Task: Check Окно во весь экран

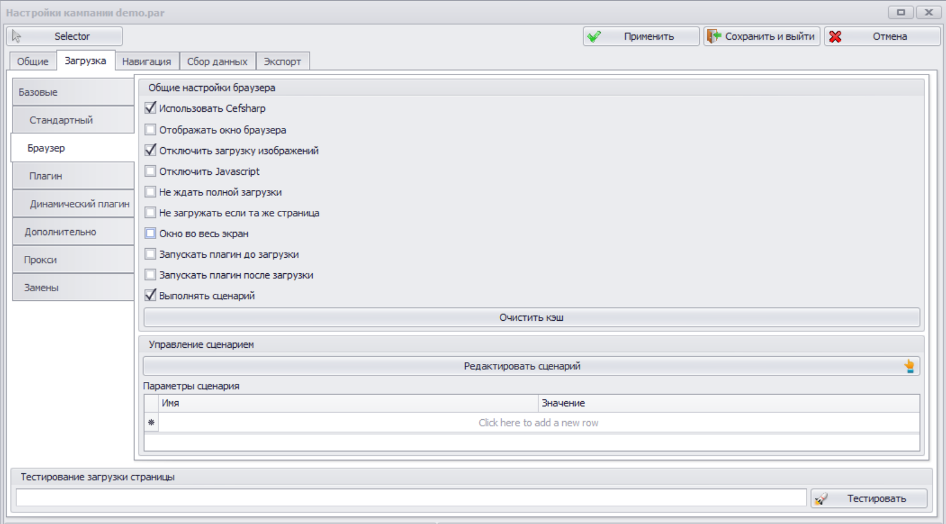Action: pyautogui.click(x=150, y=233)
